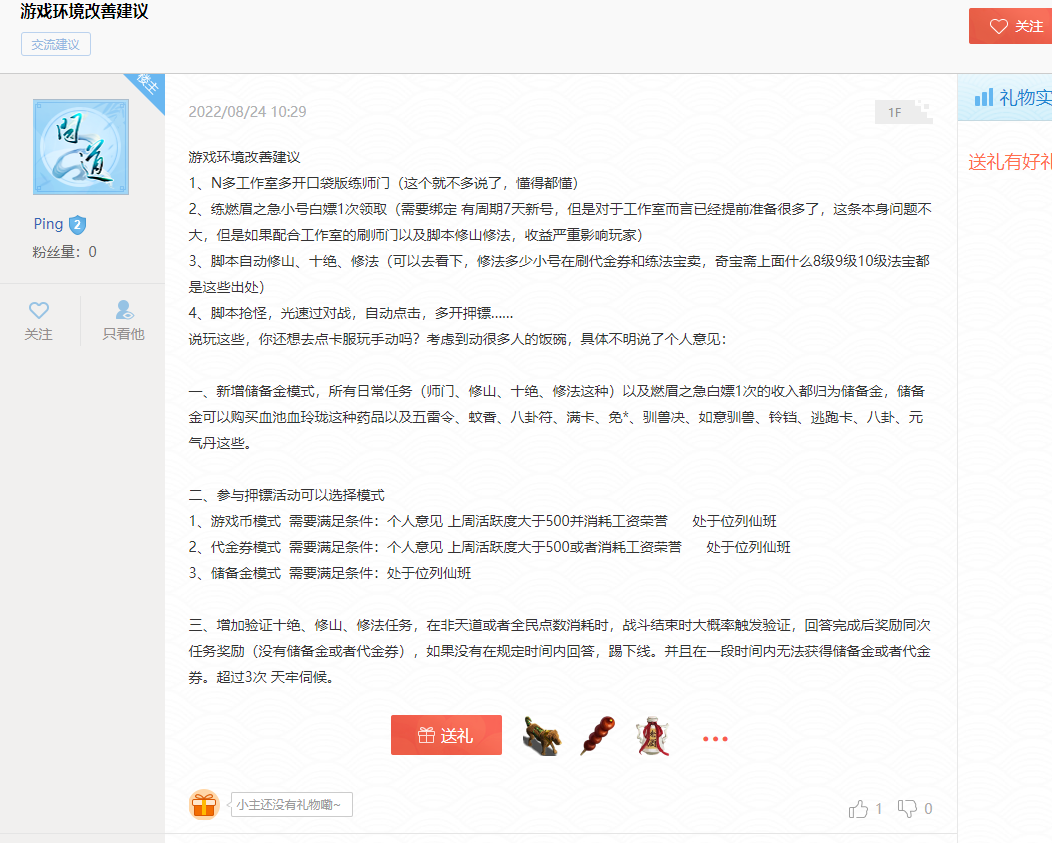Click the orange gift box icon

point(204,805)
